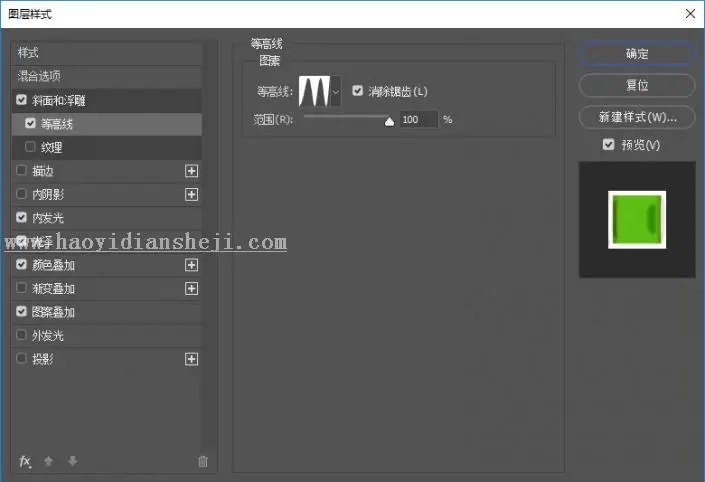705x482 pixels.
Task: Open the contour picker dropdown arrow
Action: [335, 92]
